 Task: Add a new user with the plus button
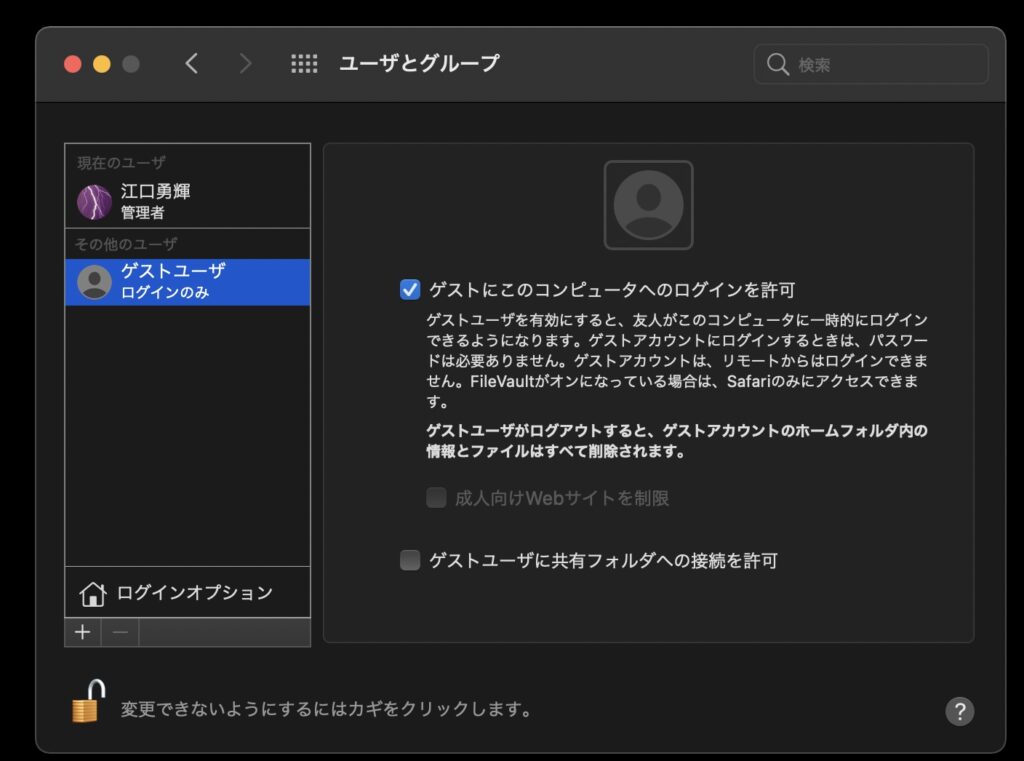[x=82, y=632]
